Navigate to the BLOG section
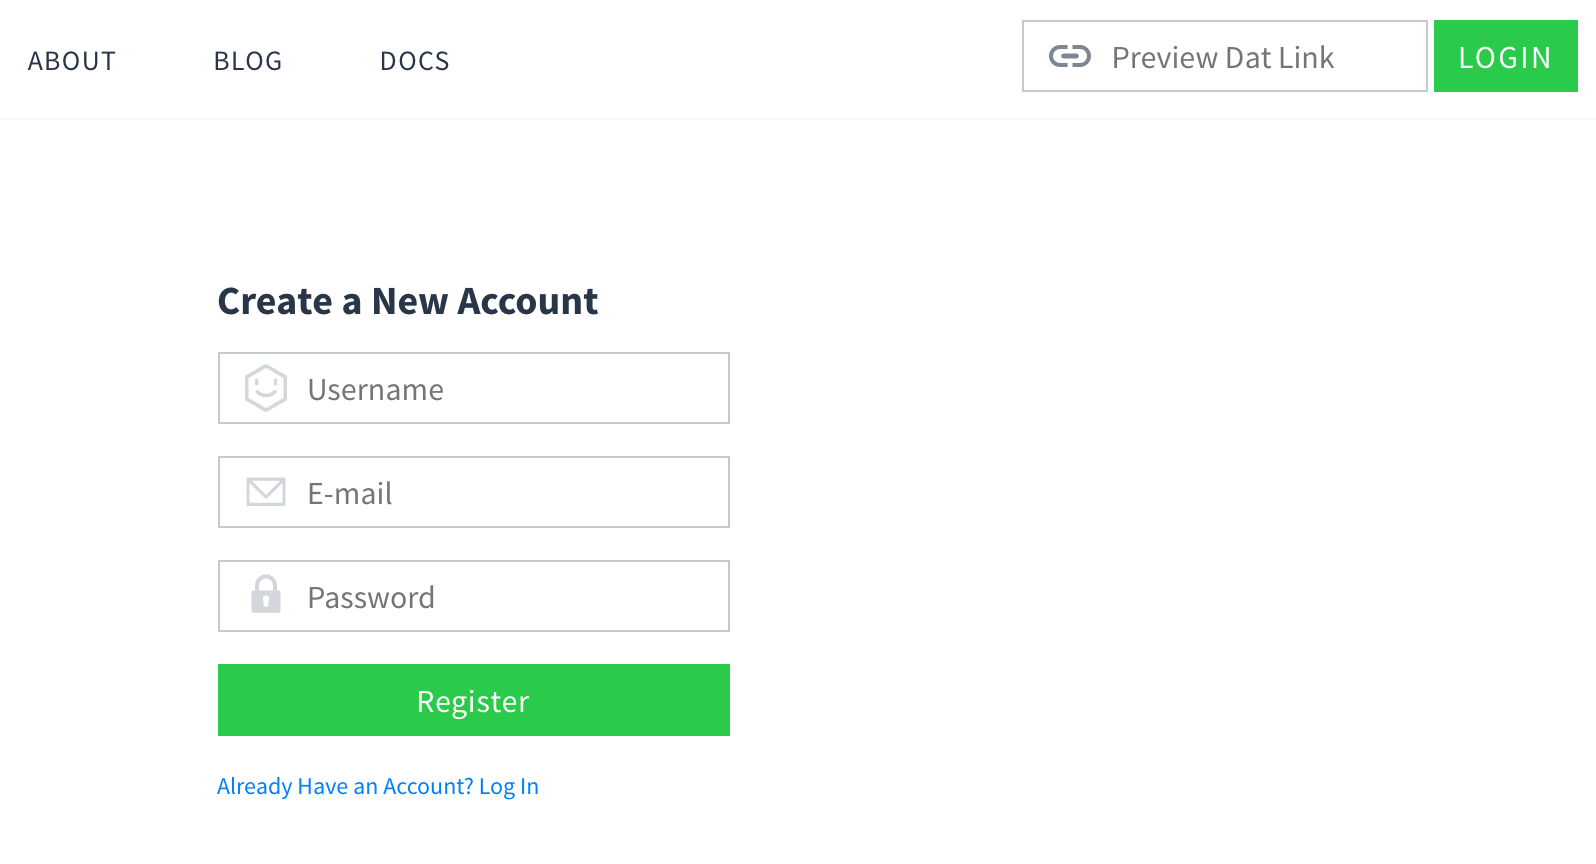The image size is (1596, 864). coord(247,60)
